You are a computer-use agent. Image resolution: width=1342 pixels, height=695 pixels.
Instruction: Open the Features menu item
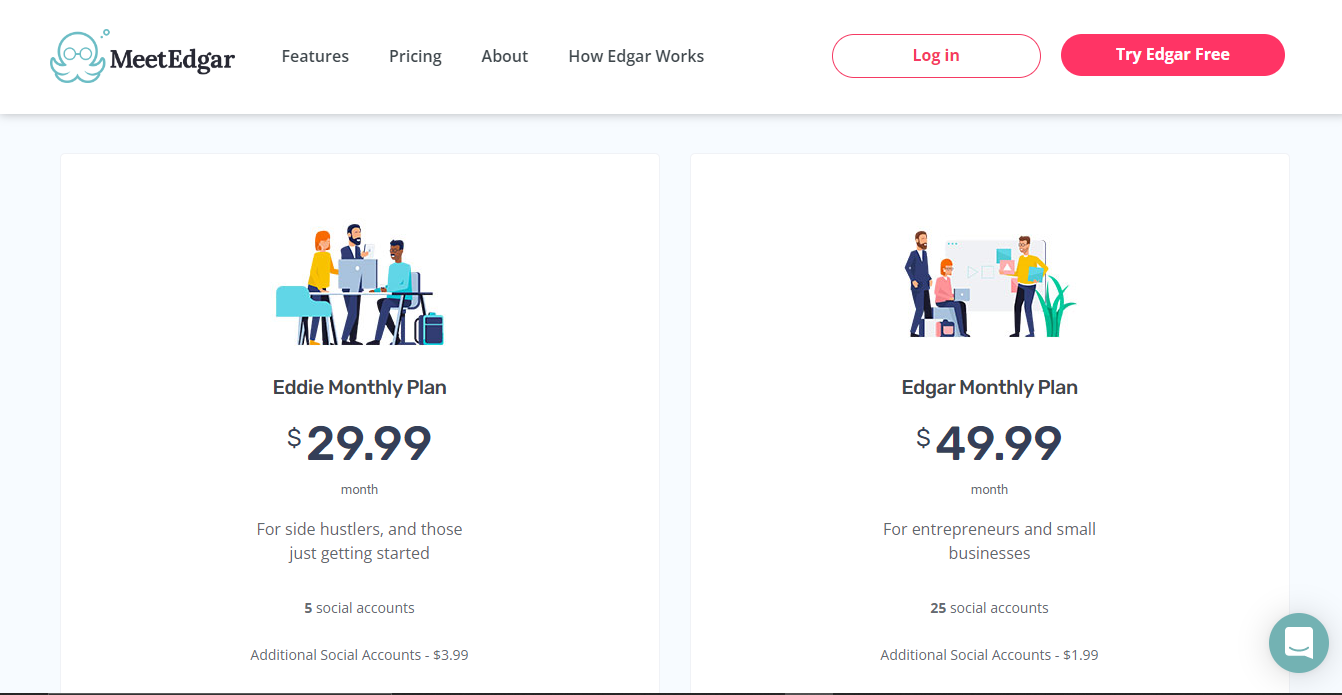tap(315, 56)
